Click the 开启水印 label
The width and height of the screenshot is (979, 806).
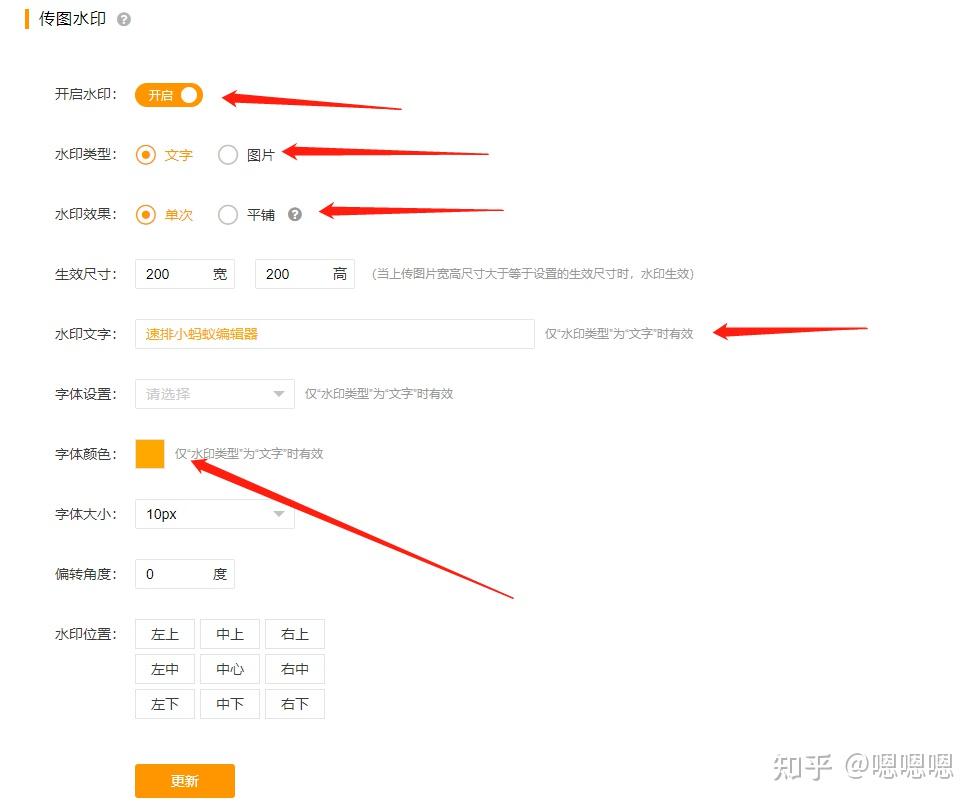point(86,94)
